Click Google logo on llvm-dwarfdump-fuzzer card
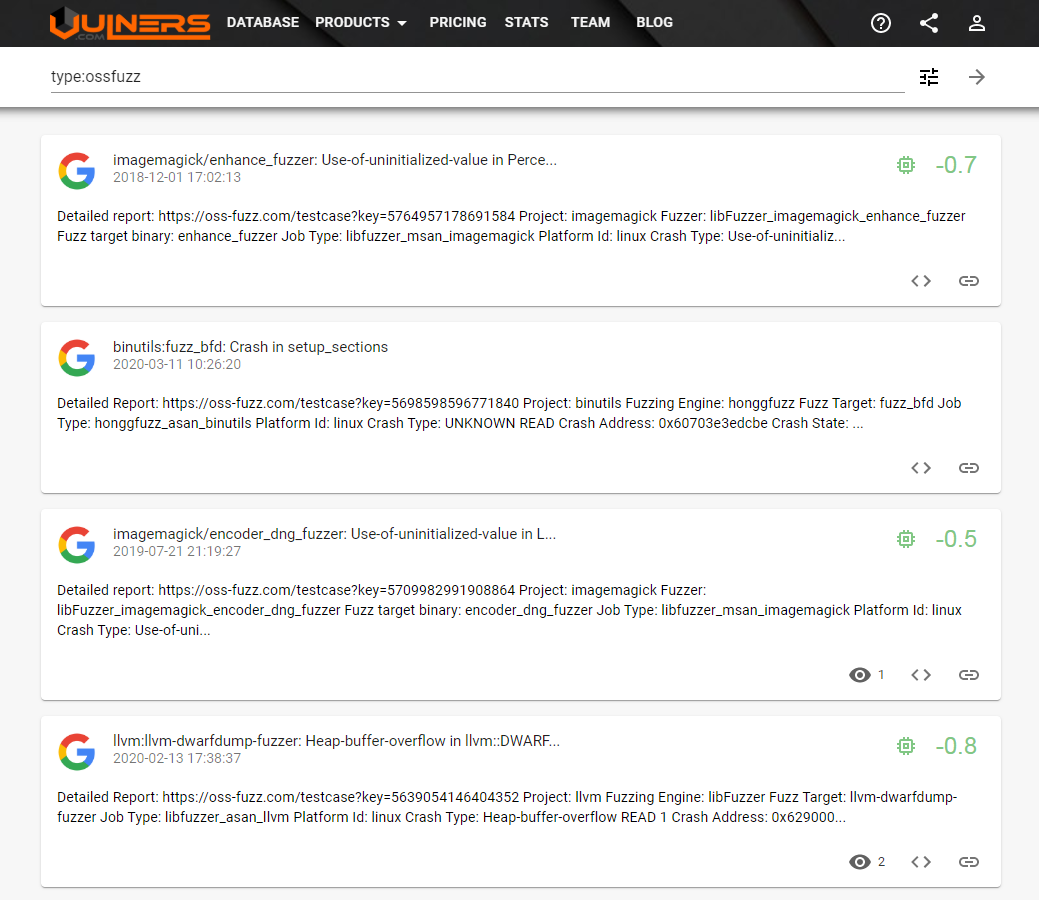 (77, 751)
